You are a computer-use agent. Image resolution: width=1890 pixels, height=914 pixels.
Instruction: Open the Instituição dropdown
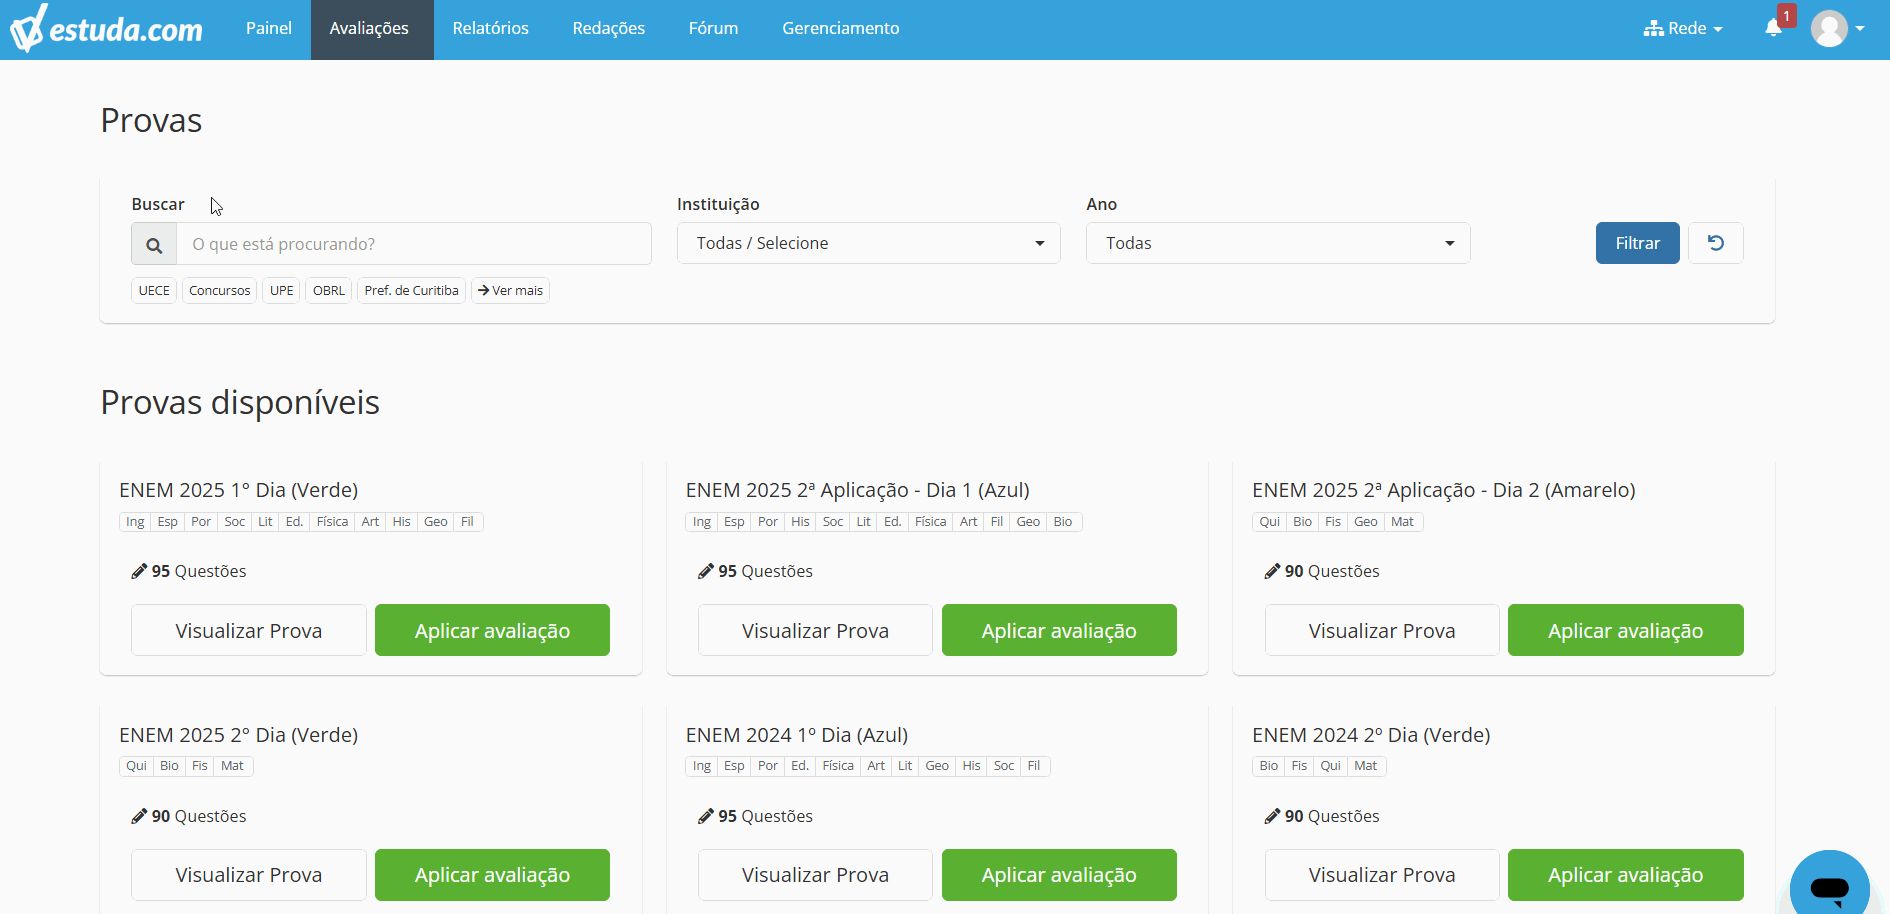point(869,243)
